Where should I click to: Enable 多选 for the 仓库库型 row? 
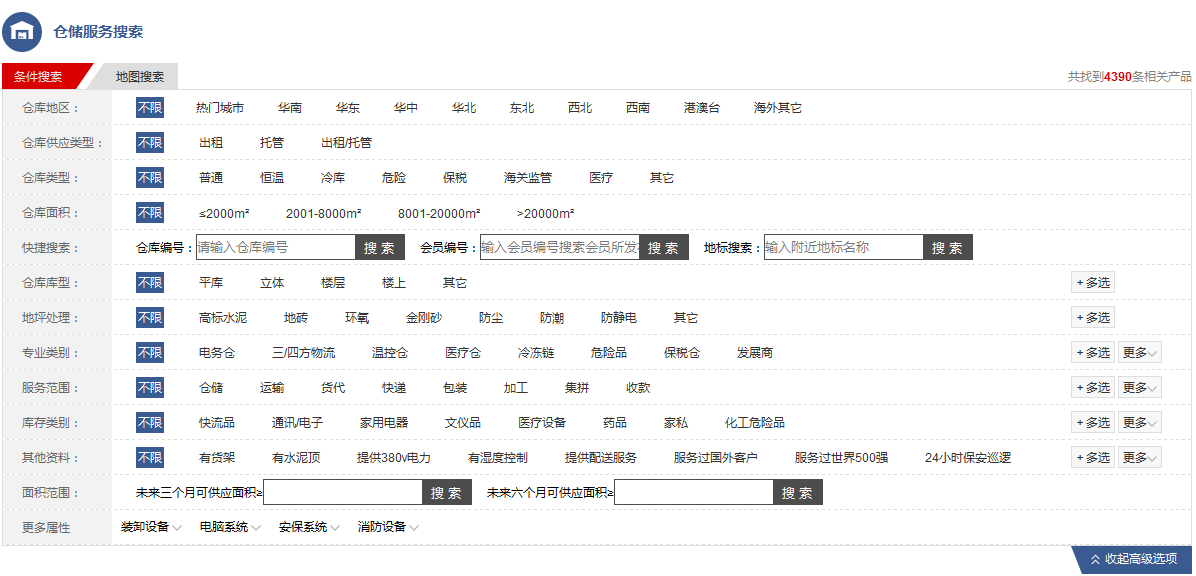coord(1092,283)
